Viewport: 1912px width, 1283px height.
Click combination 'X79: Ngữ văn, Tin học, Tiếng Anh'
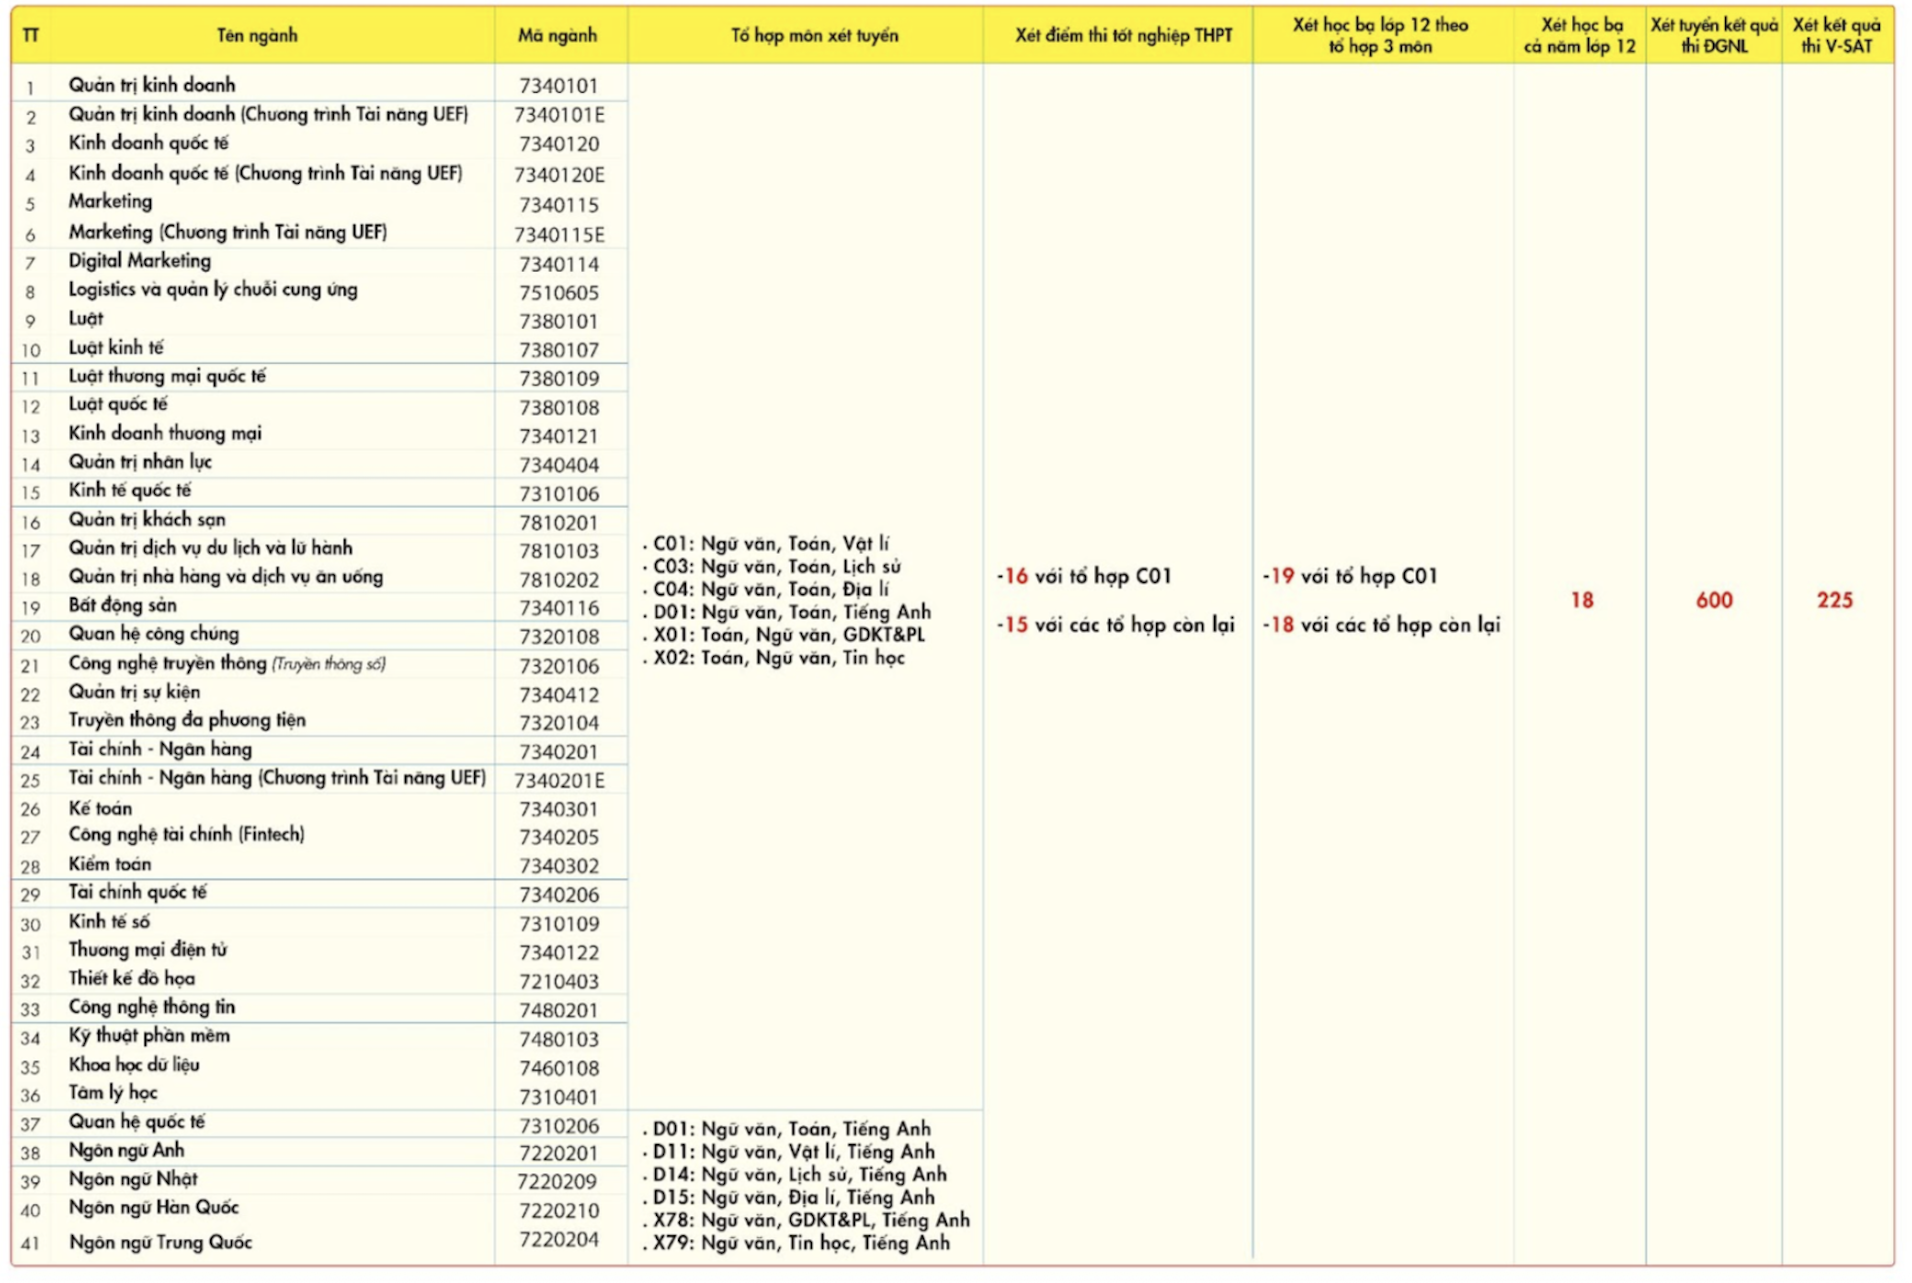(801, 1243)
